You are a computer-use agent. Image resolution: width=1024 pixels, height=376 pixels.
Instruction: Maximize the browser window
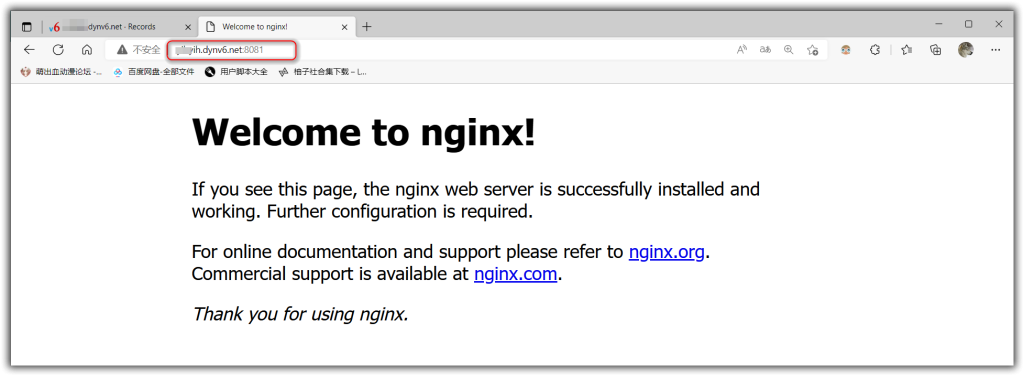[x=968, y=24]
